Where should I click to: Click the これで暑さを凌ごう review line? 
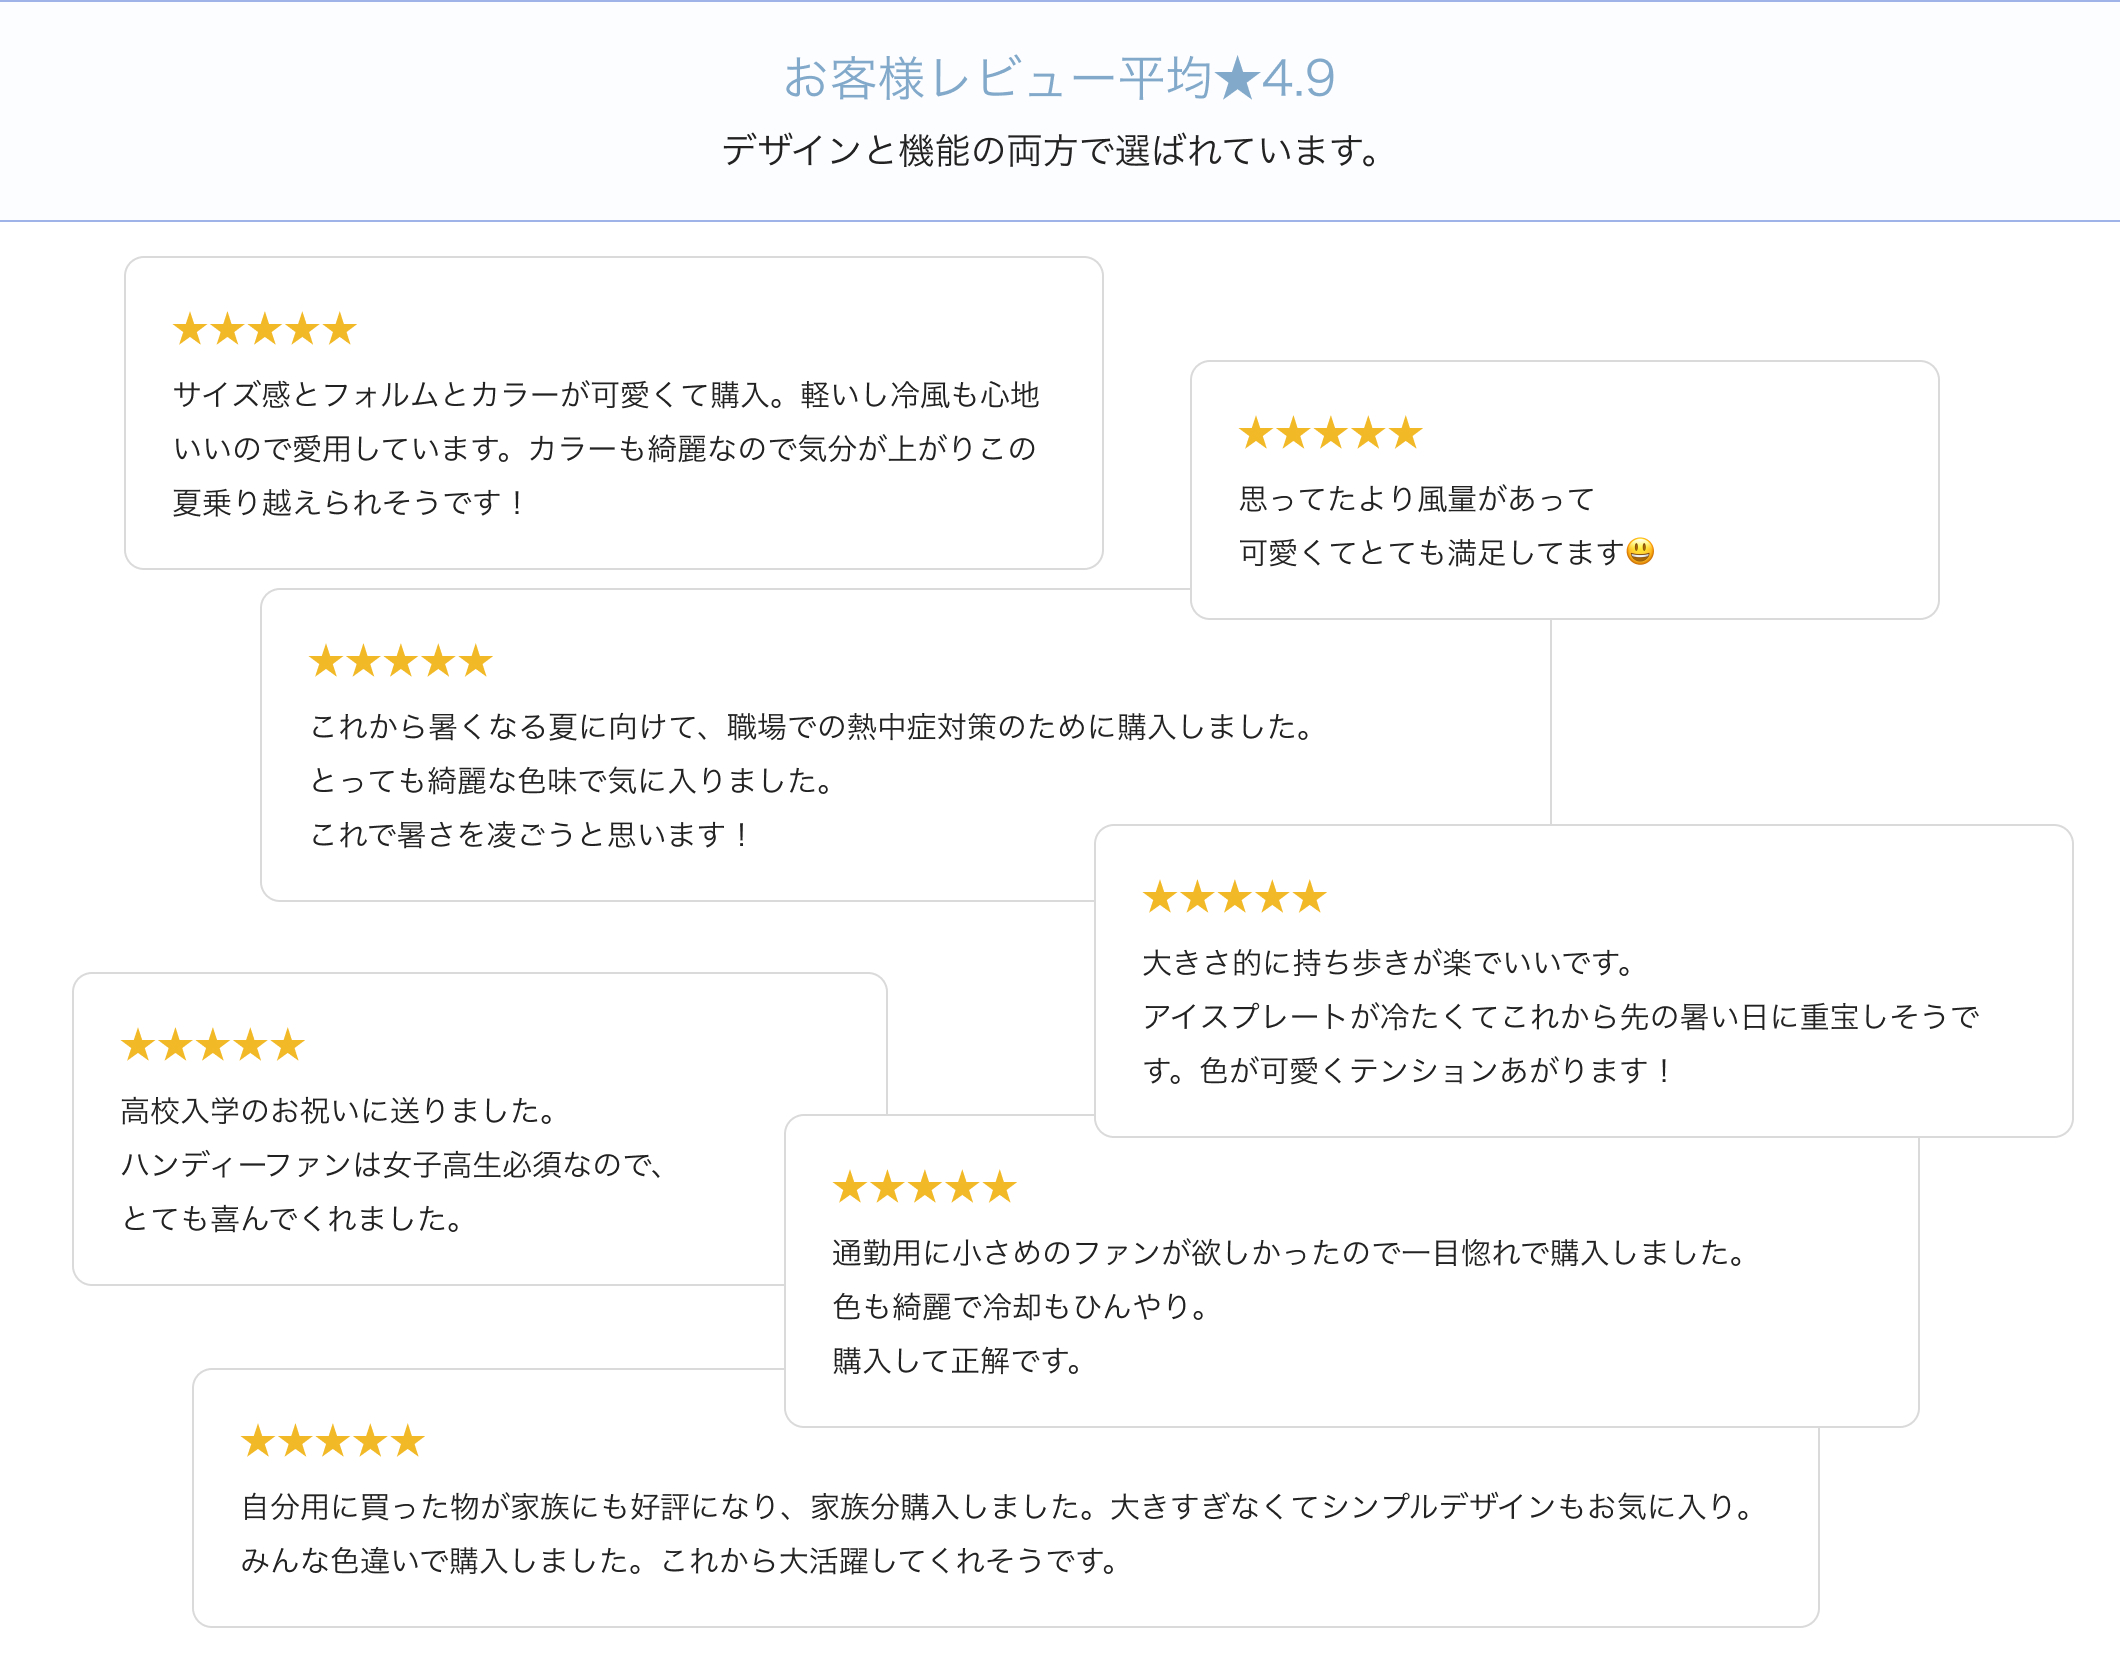[x=530, y=834]
